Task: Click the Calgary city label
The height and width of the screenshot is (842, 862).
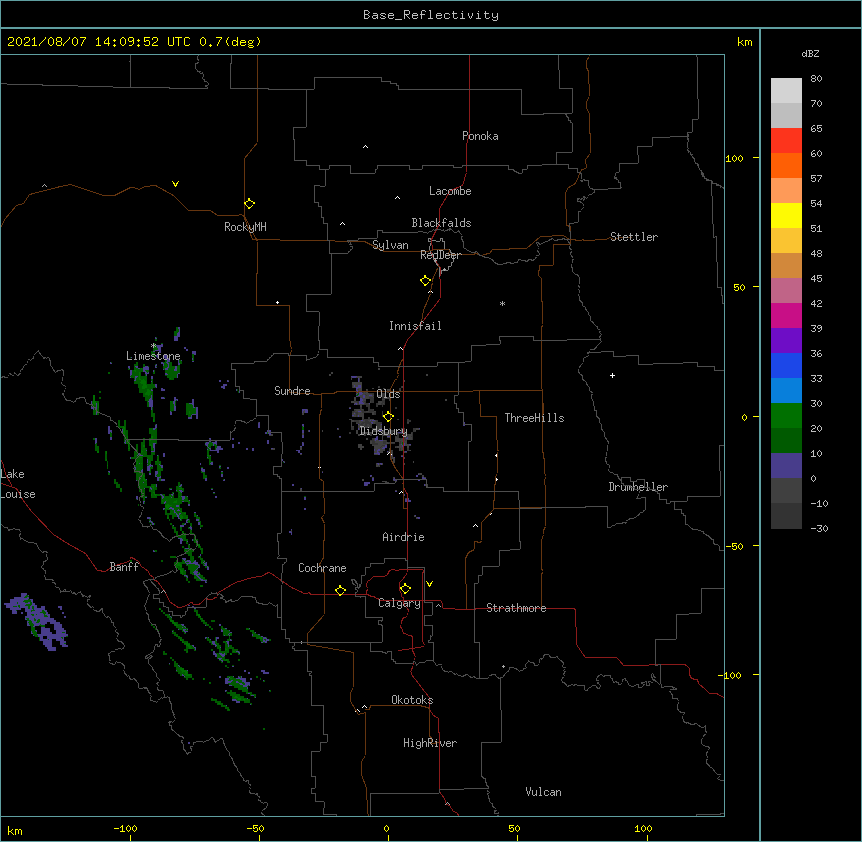Action: point(399,603)
